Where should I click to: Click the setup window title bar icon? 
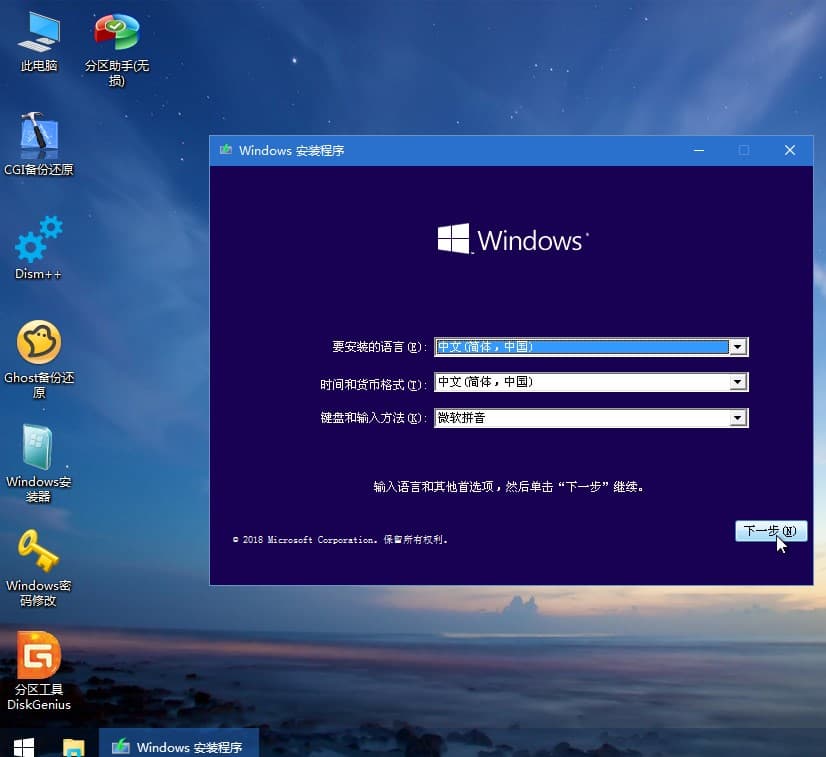pyautogui.click(x=226, y=150)
